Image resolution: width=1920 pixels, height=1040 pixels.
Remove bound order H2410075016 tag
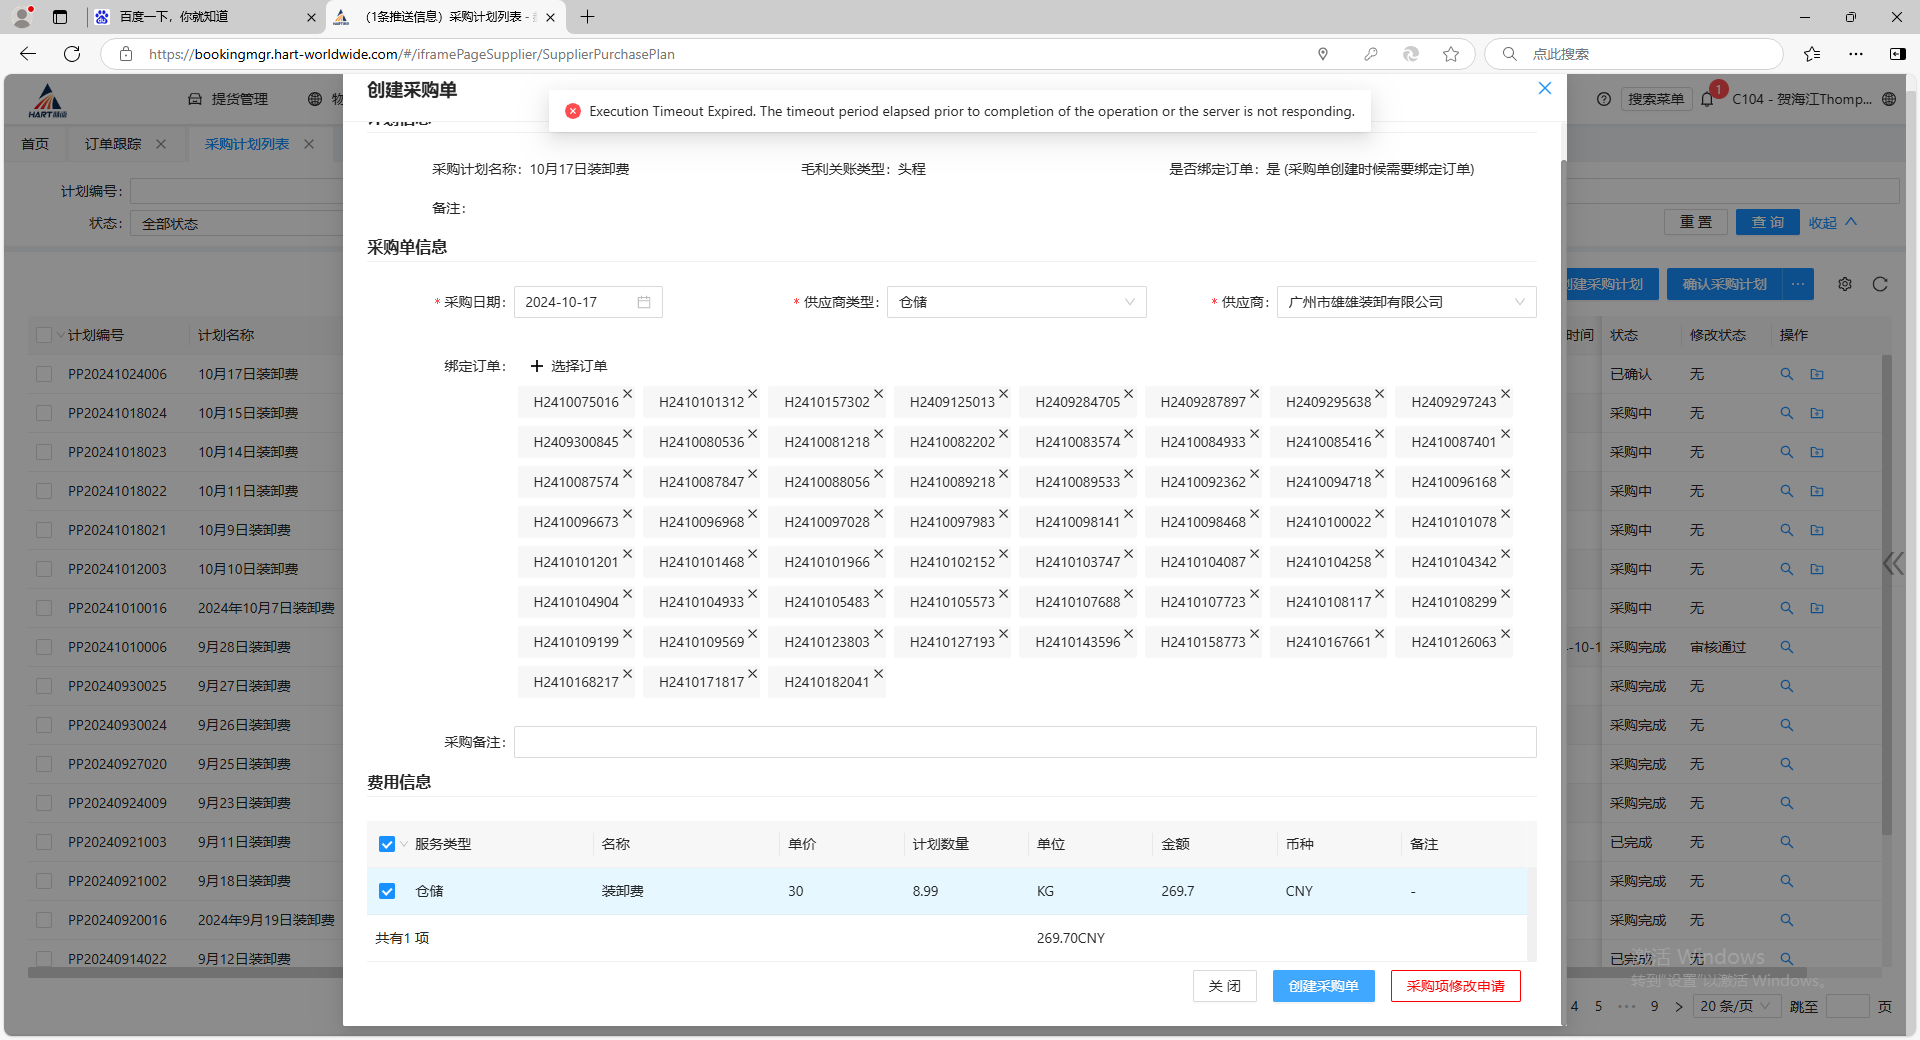coord(628,394)
